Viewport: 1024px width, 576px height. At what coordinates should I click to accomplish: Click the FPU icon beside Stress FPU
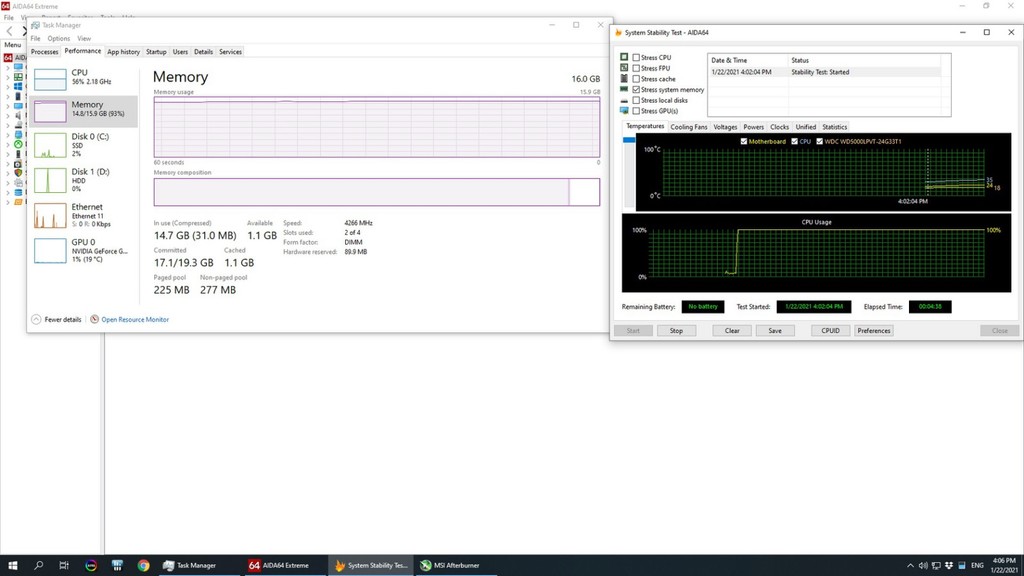point(624,67)
